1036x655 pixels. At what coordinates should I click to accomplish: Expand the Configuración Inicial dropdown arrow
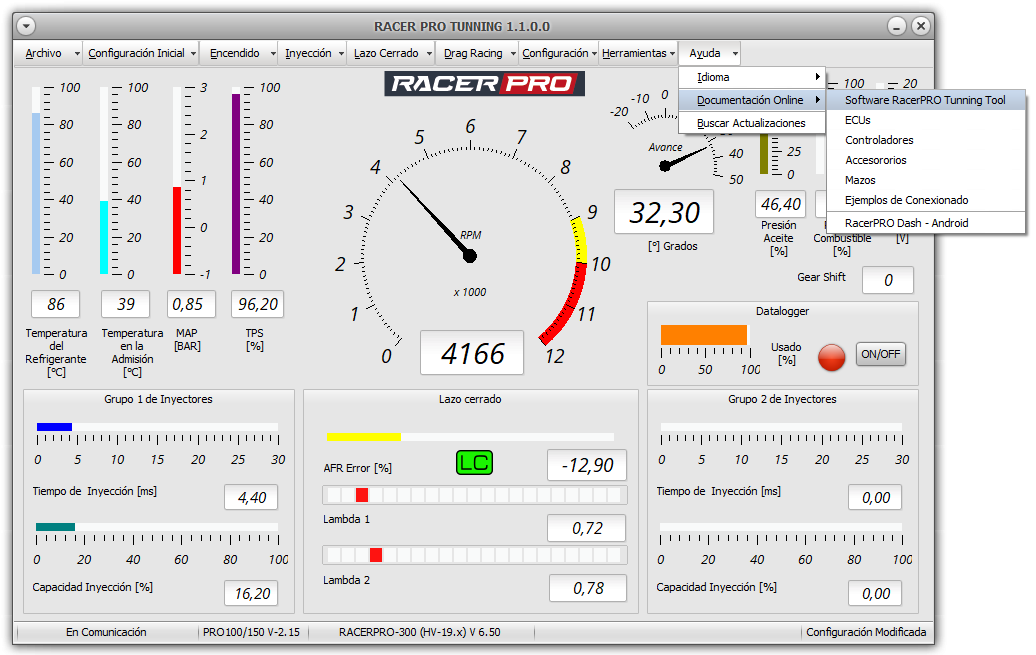[194, 54]
